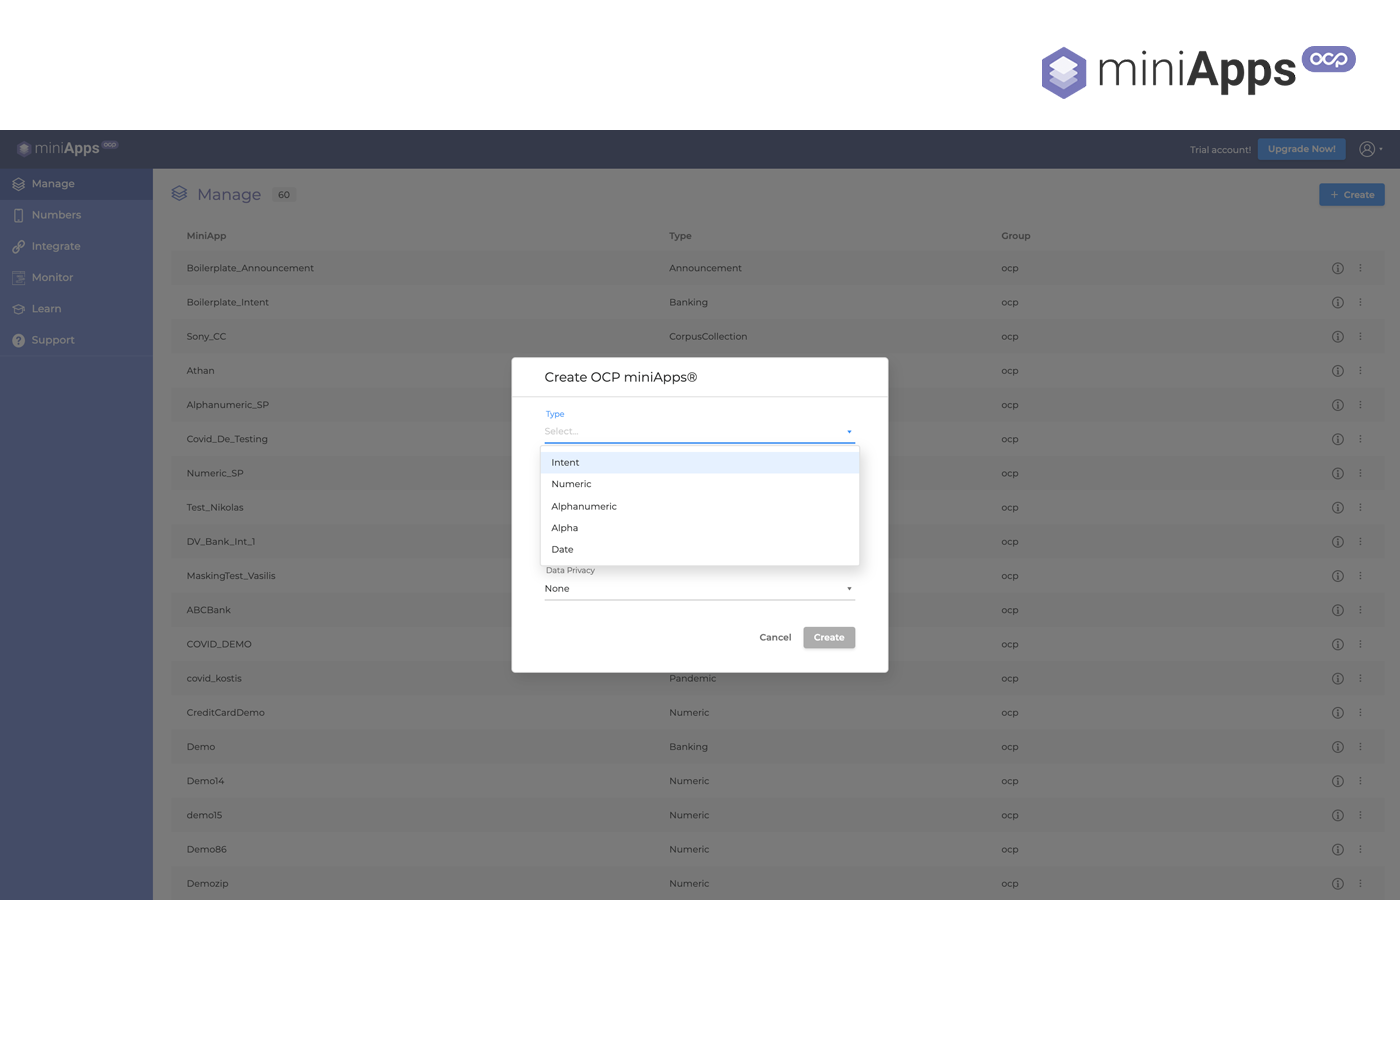Click Pandemic type cell for covid_kostis
Screen dimensions: 1400x1050
pyautogui.click(x=692, y=678)
